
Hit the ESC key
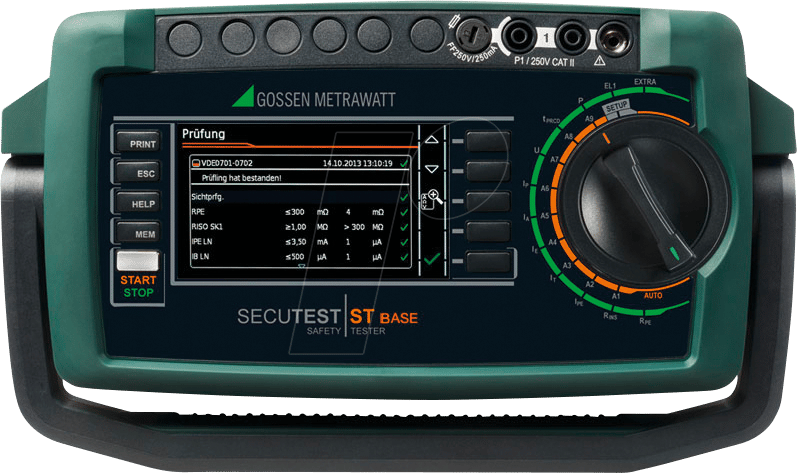tap(137, 173)
